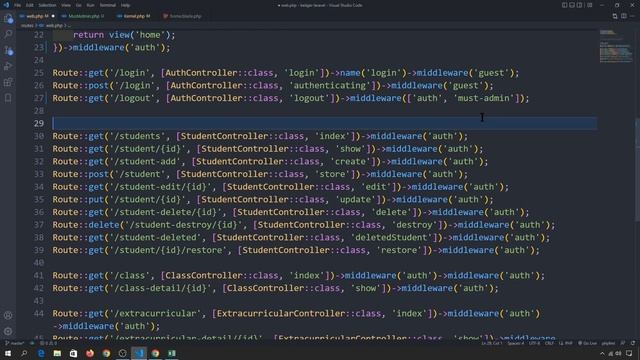The image size is (640, 360).
Task: Open the editor More Actions menu
Action: click(x=632, y=16)
